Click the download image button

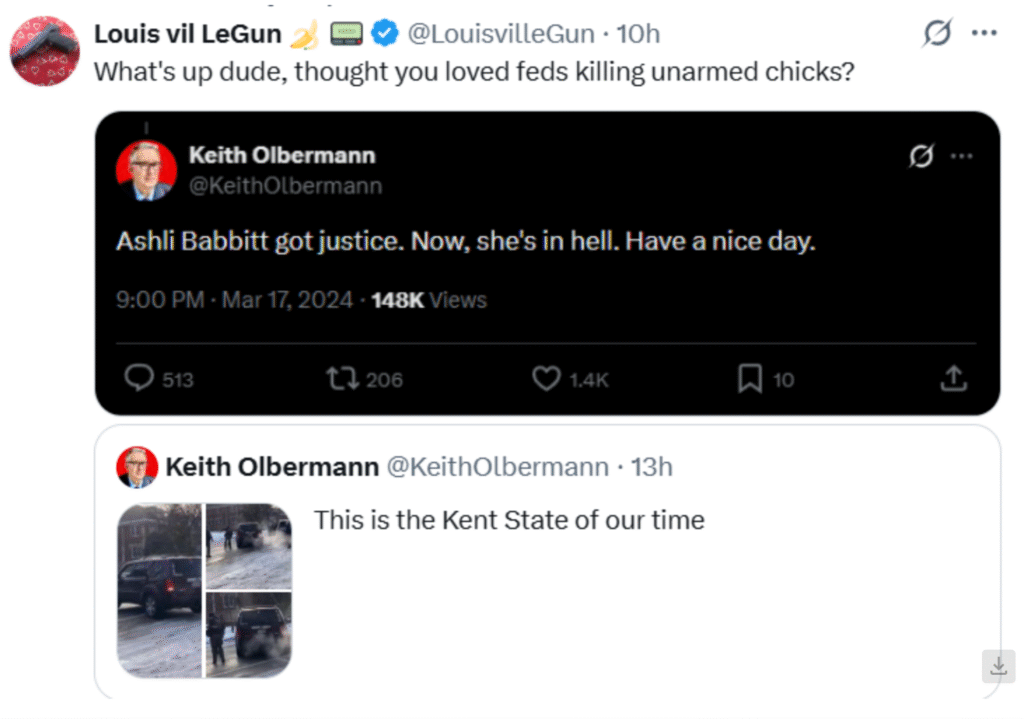997,665
